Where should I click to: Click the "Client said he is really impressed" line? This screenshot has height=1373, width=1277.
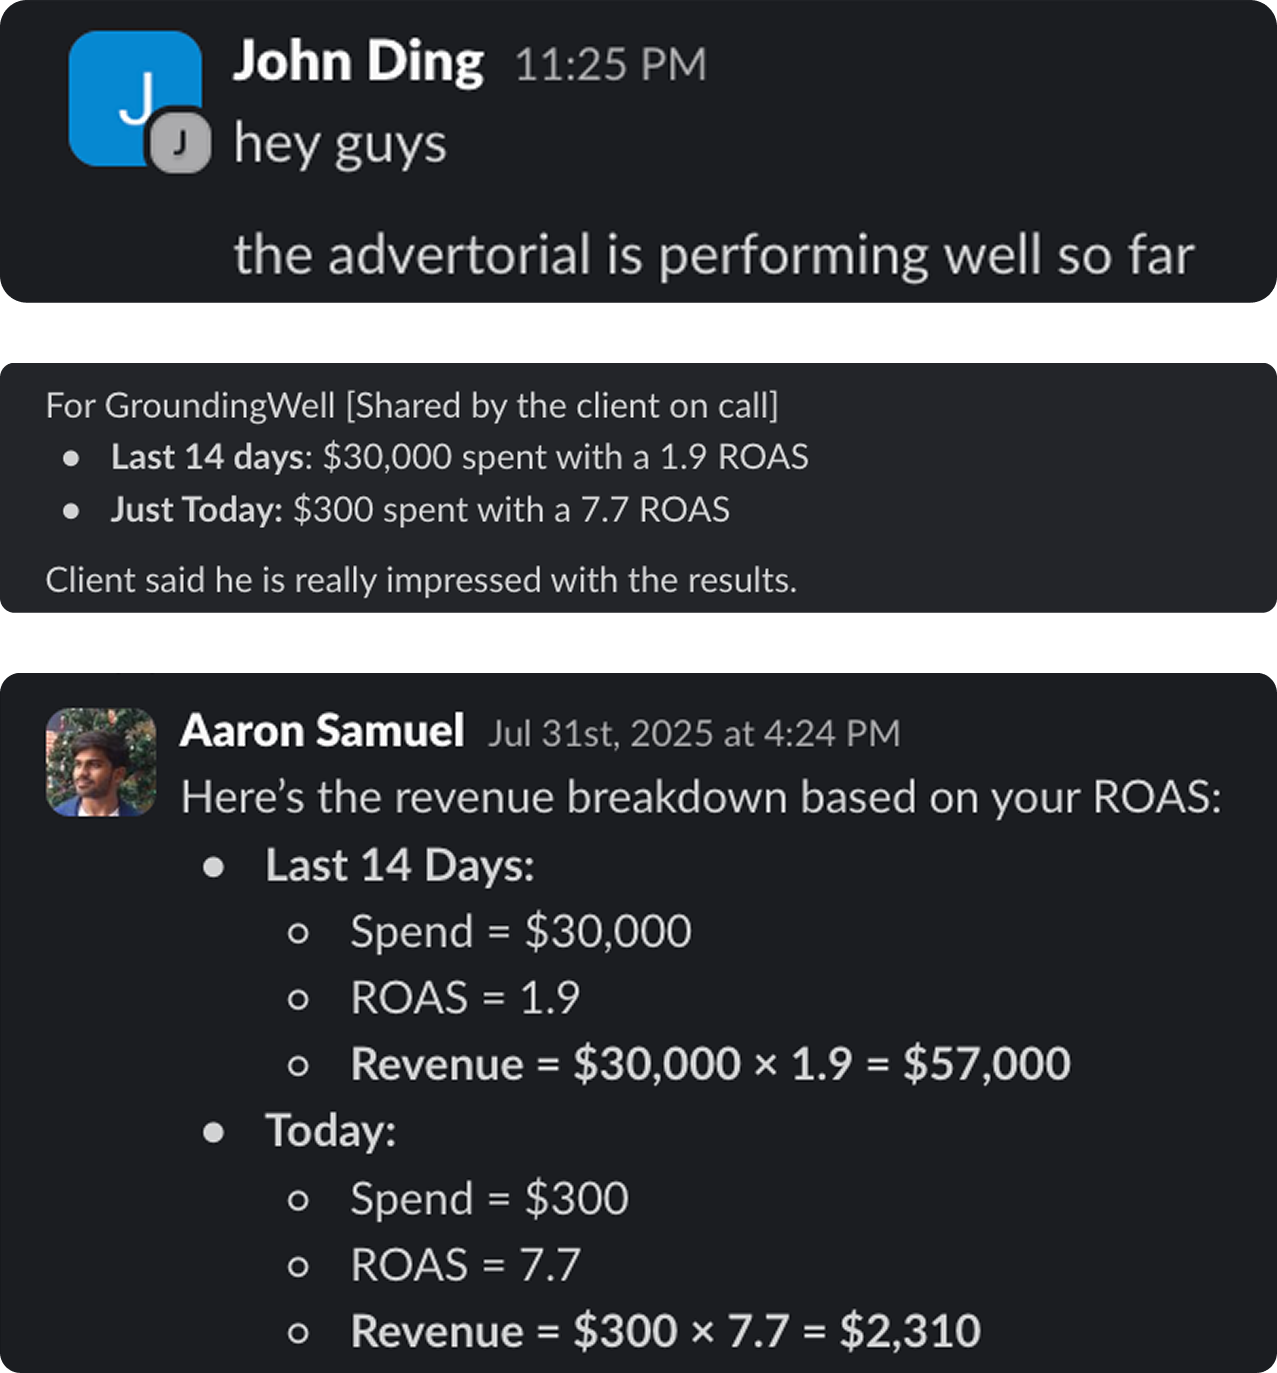[421, 580]
